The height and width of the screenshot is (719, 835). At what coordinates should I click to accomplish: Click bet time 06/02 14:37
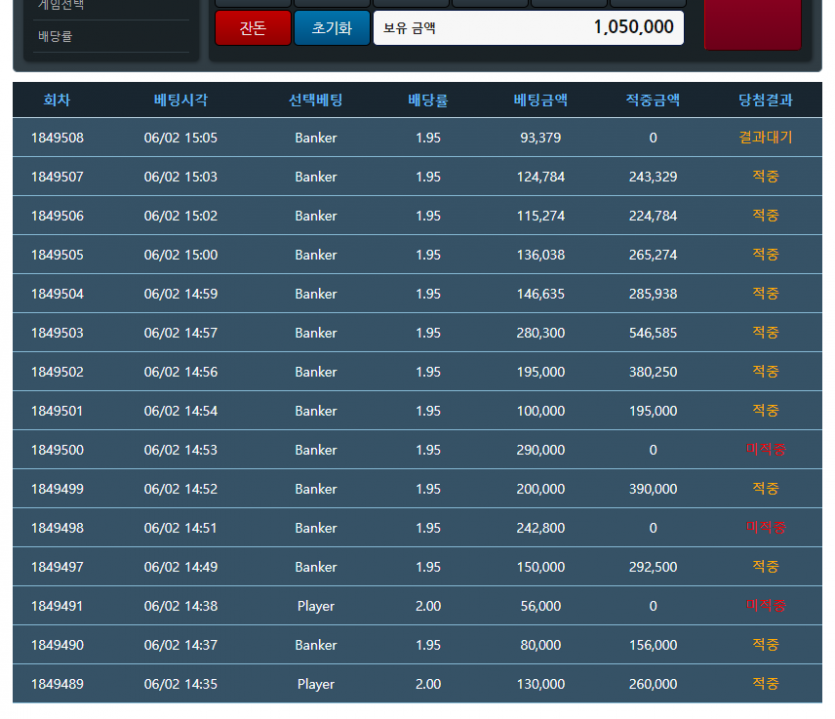181,645
